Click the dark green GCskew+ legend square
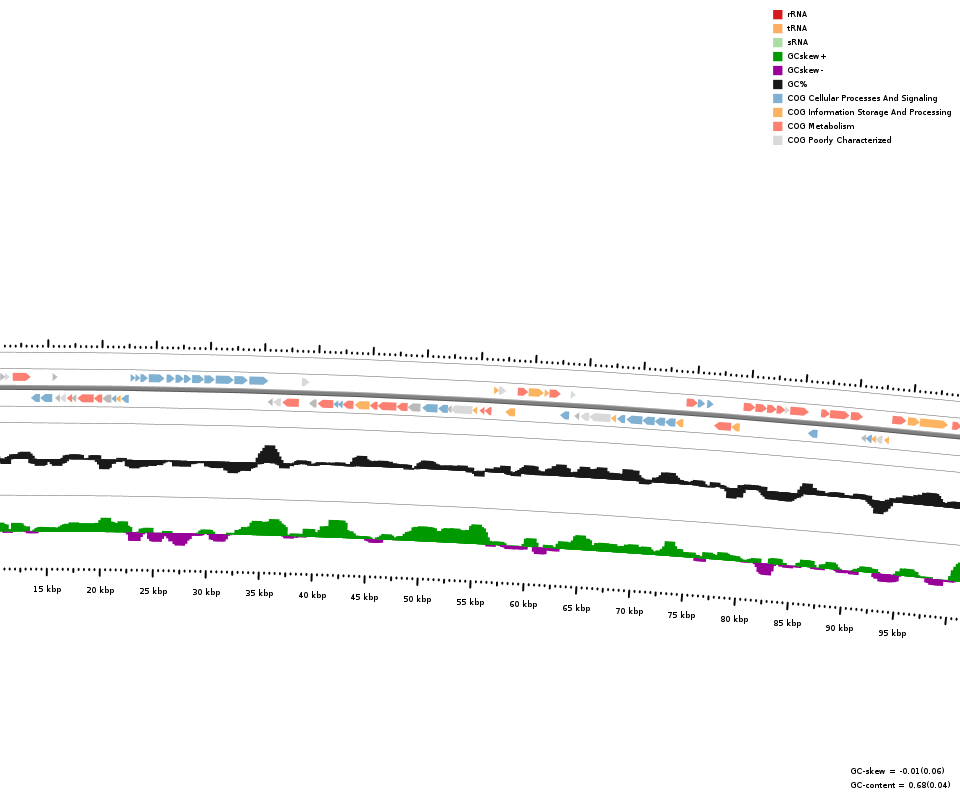This screenshot has height=800, width=960. pos(777,56)
